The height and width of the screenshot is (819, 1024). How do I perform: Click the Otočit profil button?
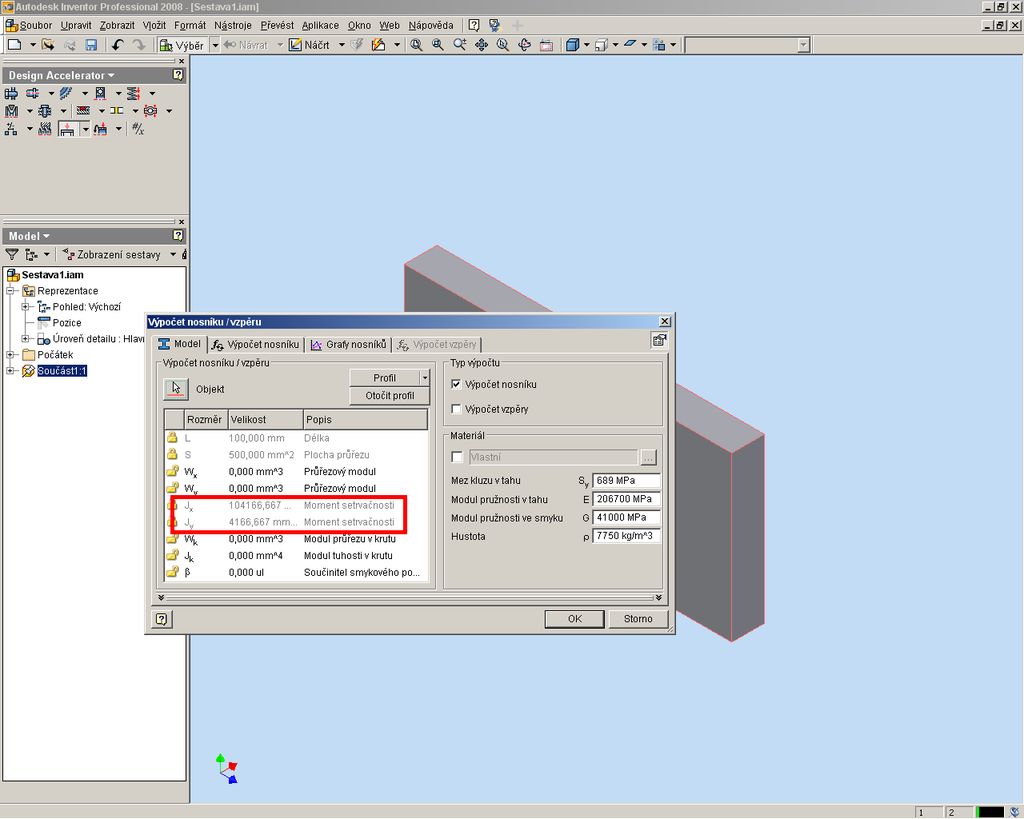[389, 396]
